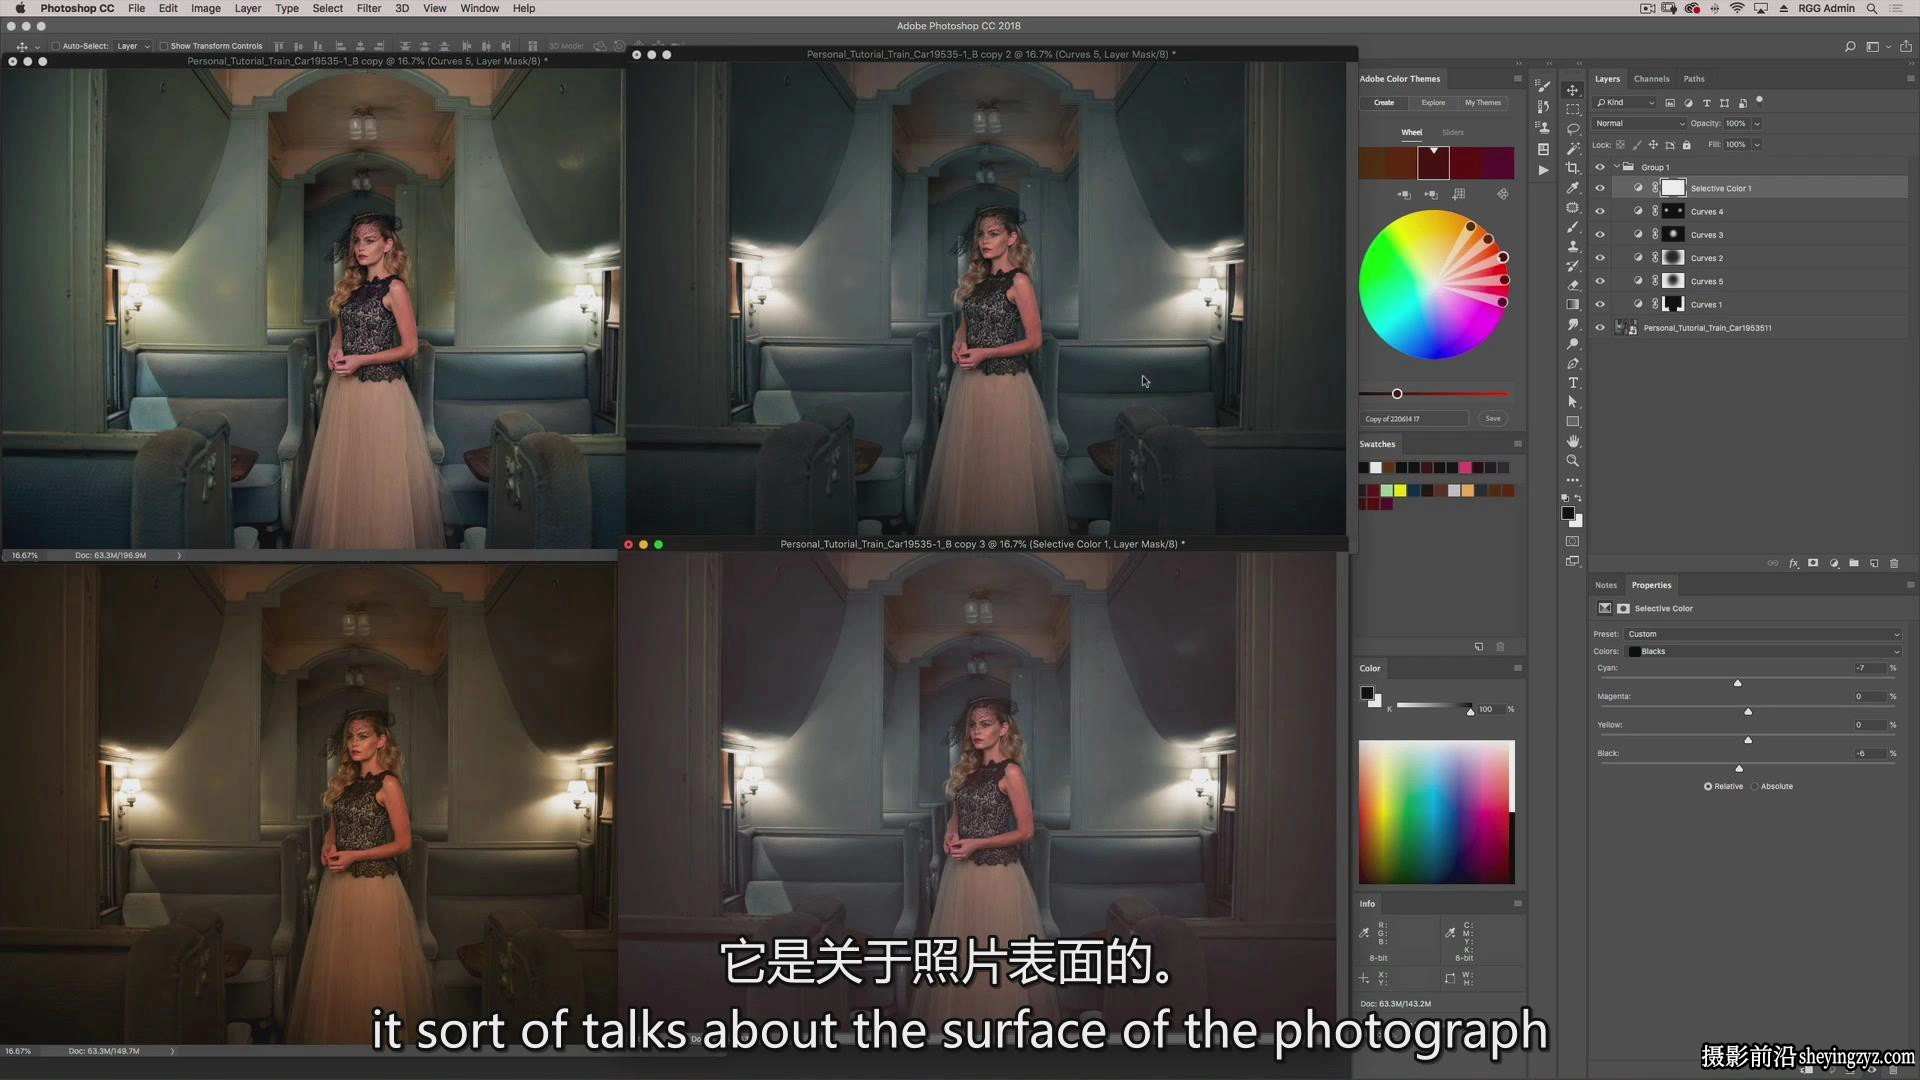1920x1080 pixels.
Task: Select the Lasso tool
Action: pyautogui.click(x=1573, y=129)
